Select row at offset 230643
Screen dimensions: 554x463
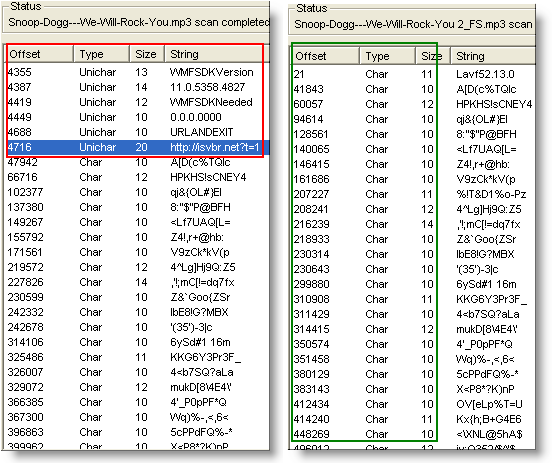(413, 269)
